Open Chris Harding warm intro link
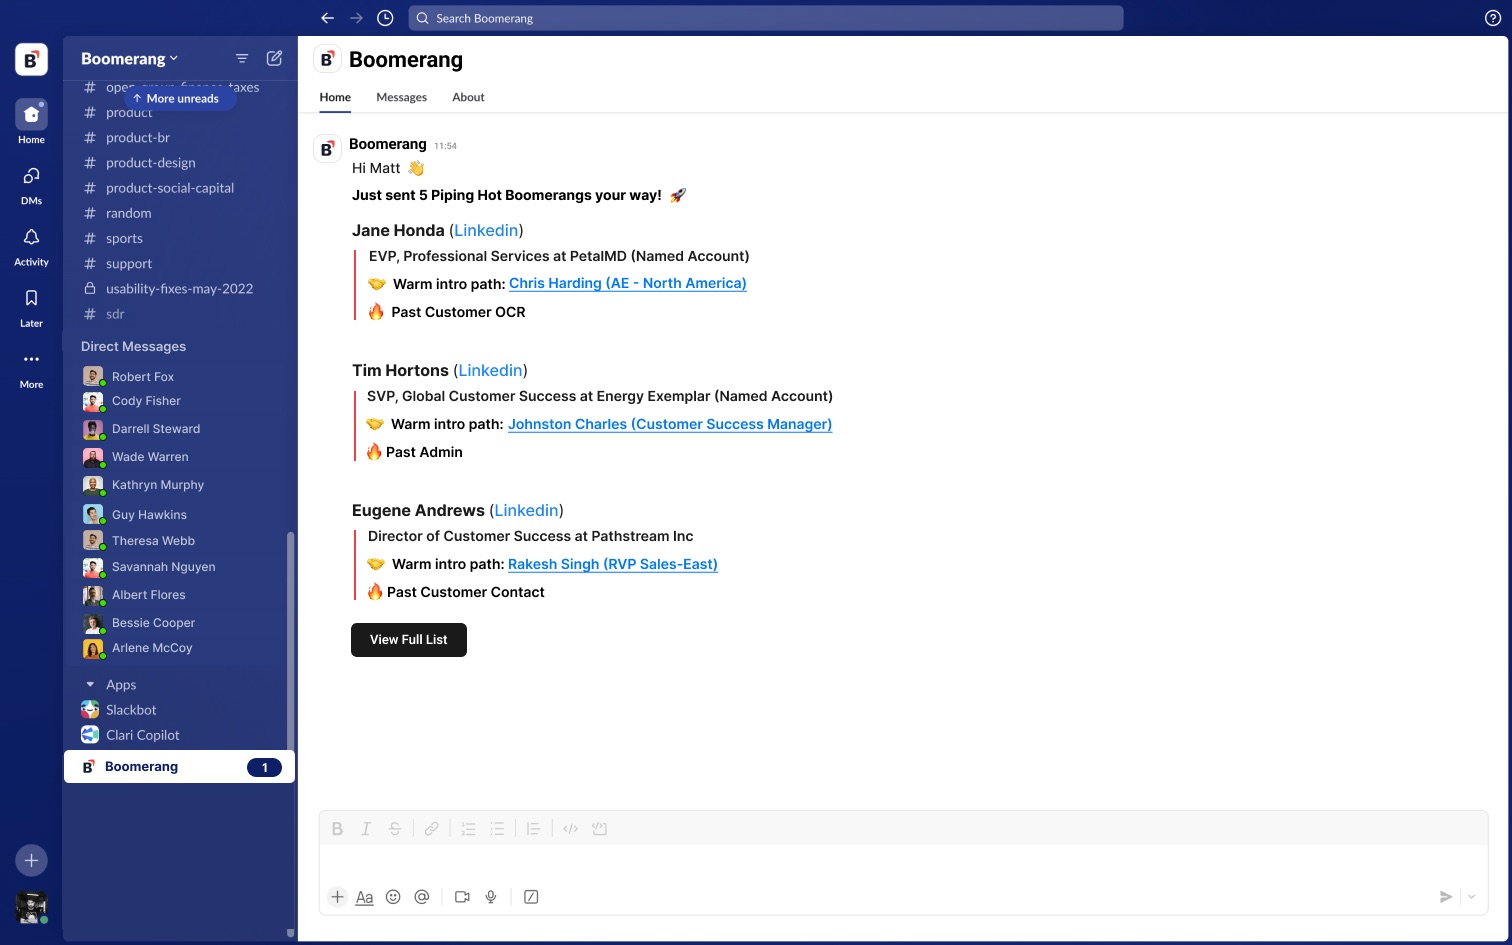This screenshot has height=945, width=1512. (628, 283)
